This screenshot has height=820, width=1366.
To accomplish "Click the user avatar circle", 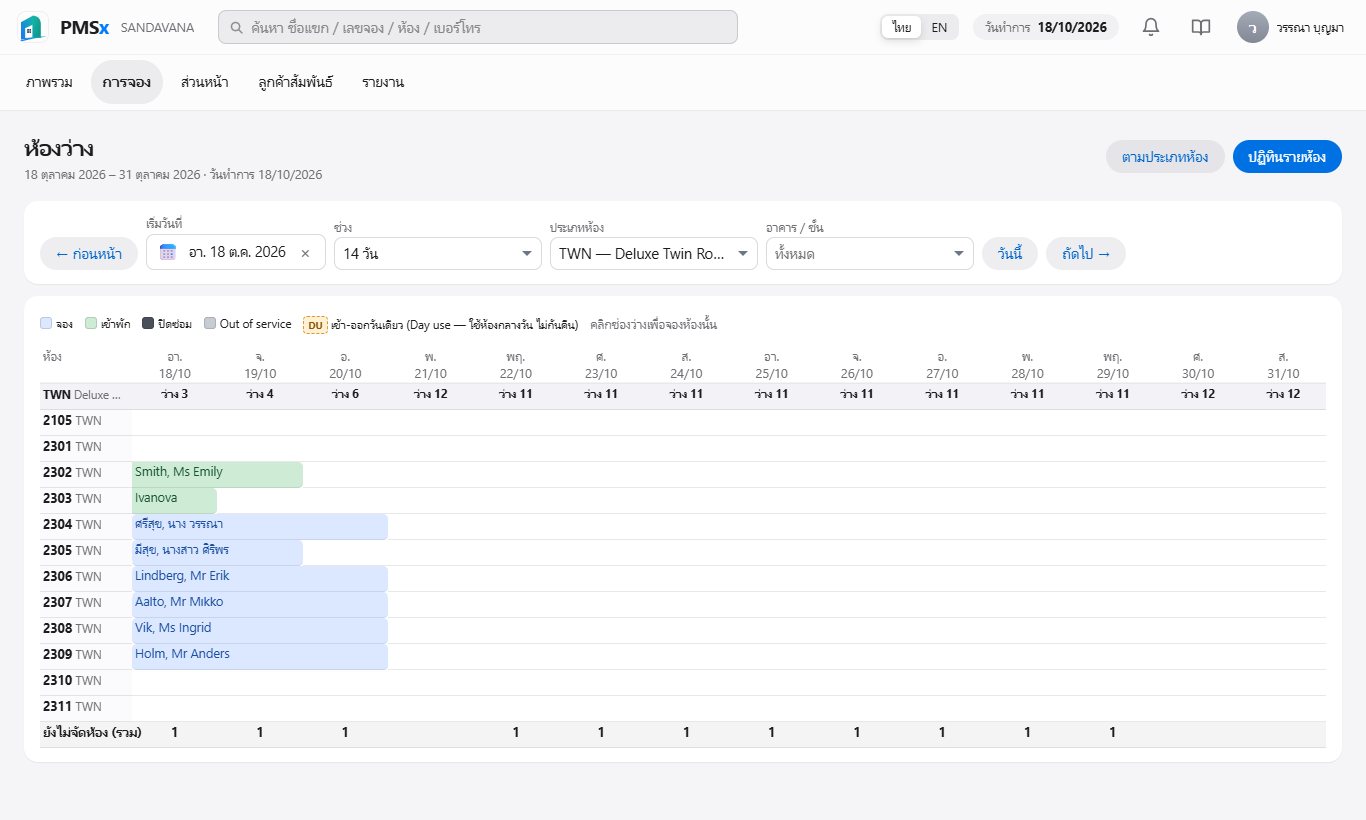I will (x=1253, y=27).
